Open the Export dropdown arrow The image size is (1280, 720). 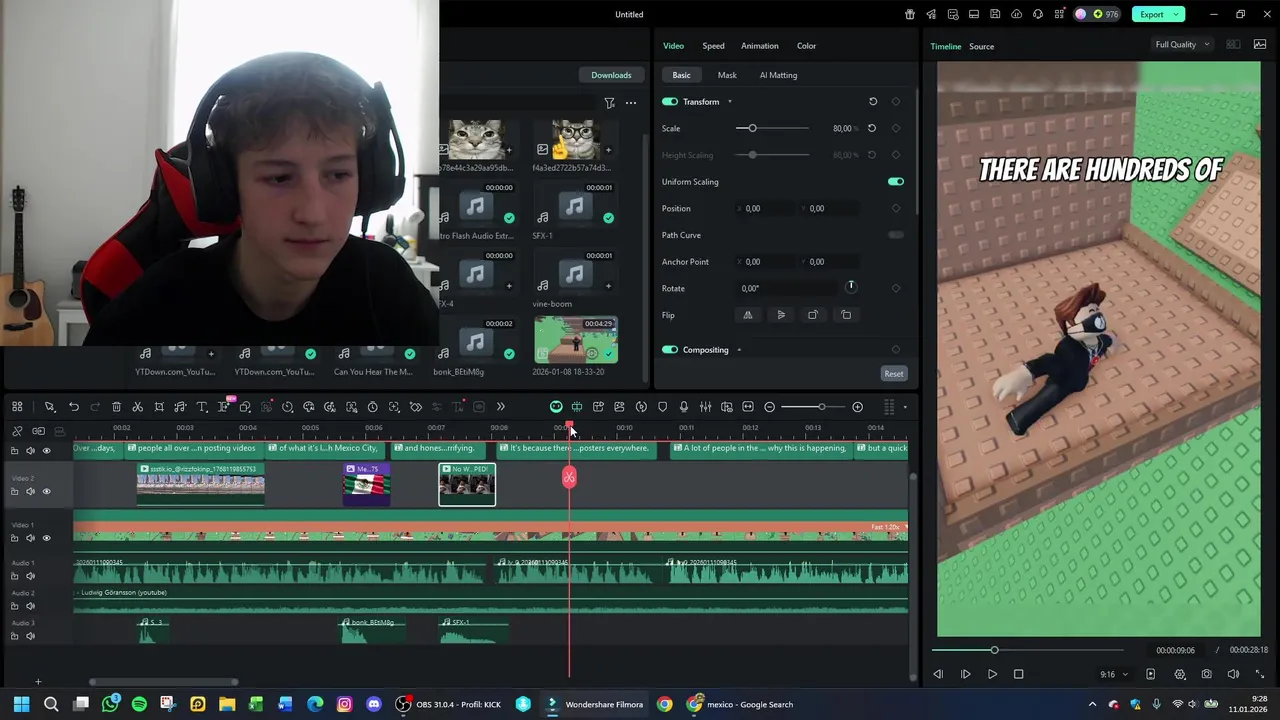pyautogui.click(x=1178, y=14)
